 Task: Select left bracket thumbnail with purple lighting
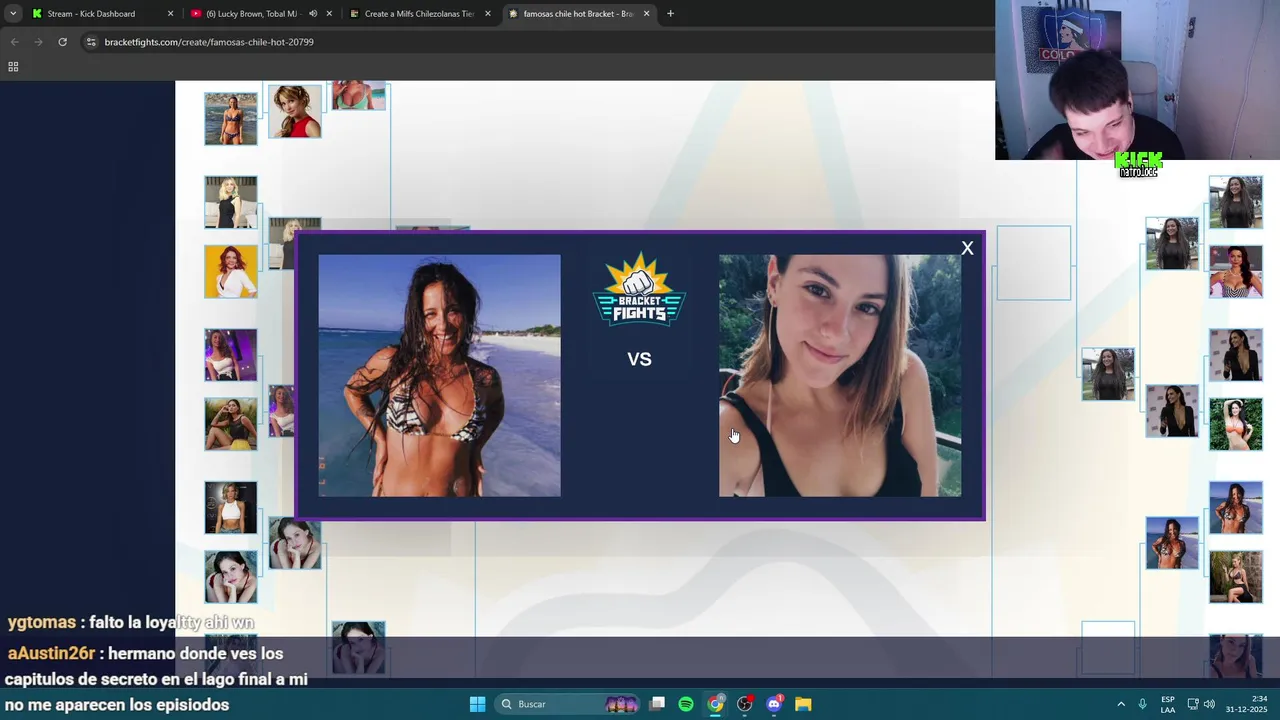(x=231, y=355)
